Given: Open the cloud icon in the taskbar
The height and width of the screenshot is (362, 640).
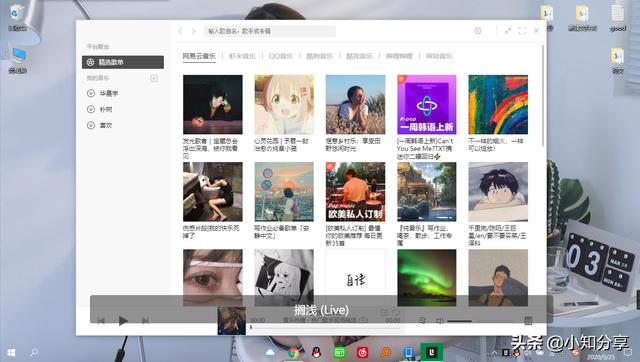Looking at the screenshot, I should click(270, 352).
